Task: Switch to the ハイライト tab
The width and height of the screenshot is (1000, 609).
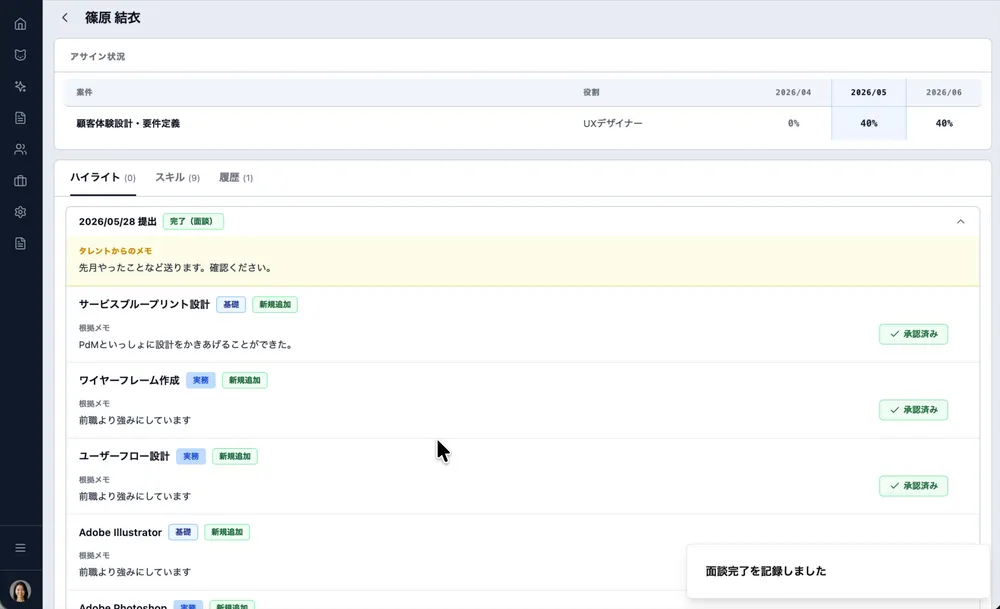Action: [103, 177]
